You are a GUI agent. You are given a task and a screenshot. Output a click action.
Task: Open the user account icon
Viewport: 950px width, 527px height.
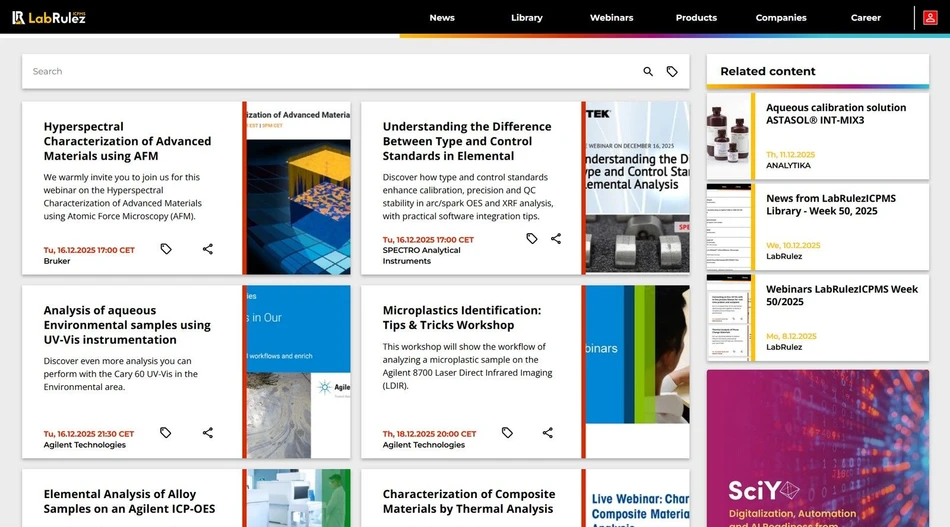pos(930,18)
